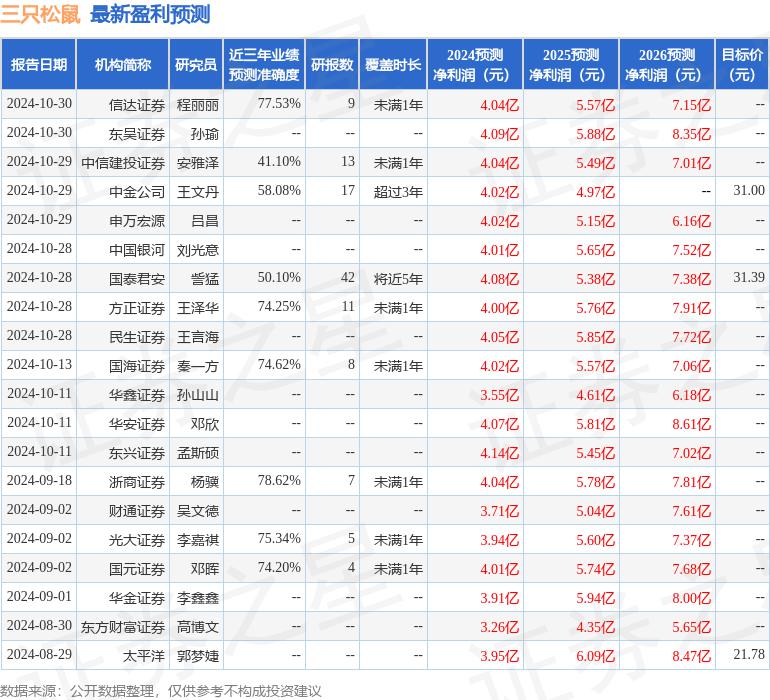Select accuracy value 77.53%

[x=279, y=104]
